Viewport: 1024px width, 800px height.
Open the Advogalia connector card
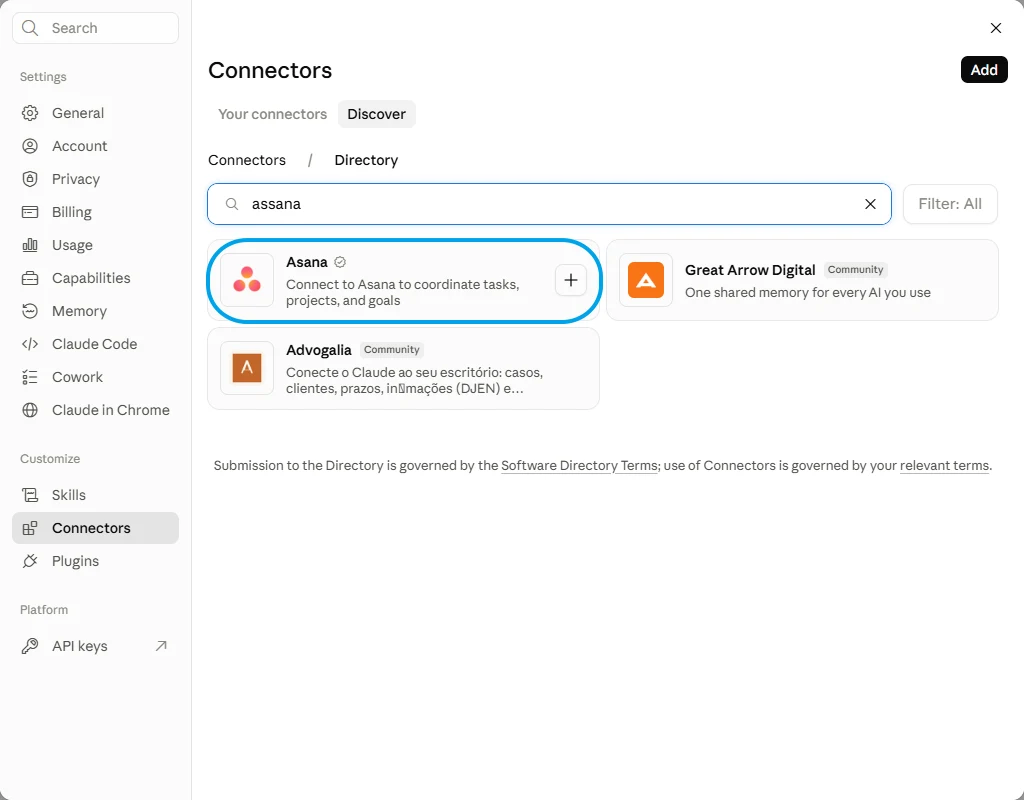coord(404,368)
